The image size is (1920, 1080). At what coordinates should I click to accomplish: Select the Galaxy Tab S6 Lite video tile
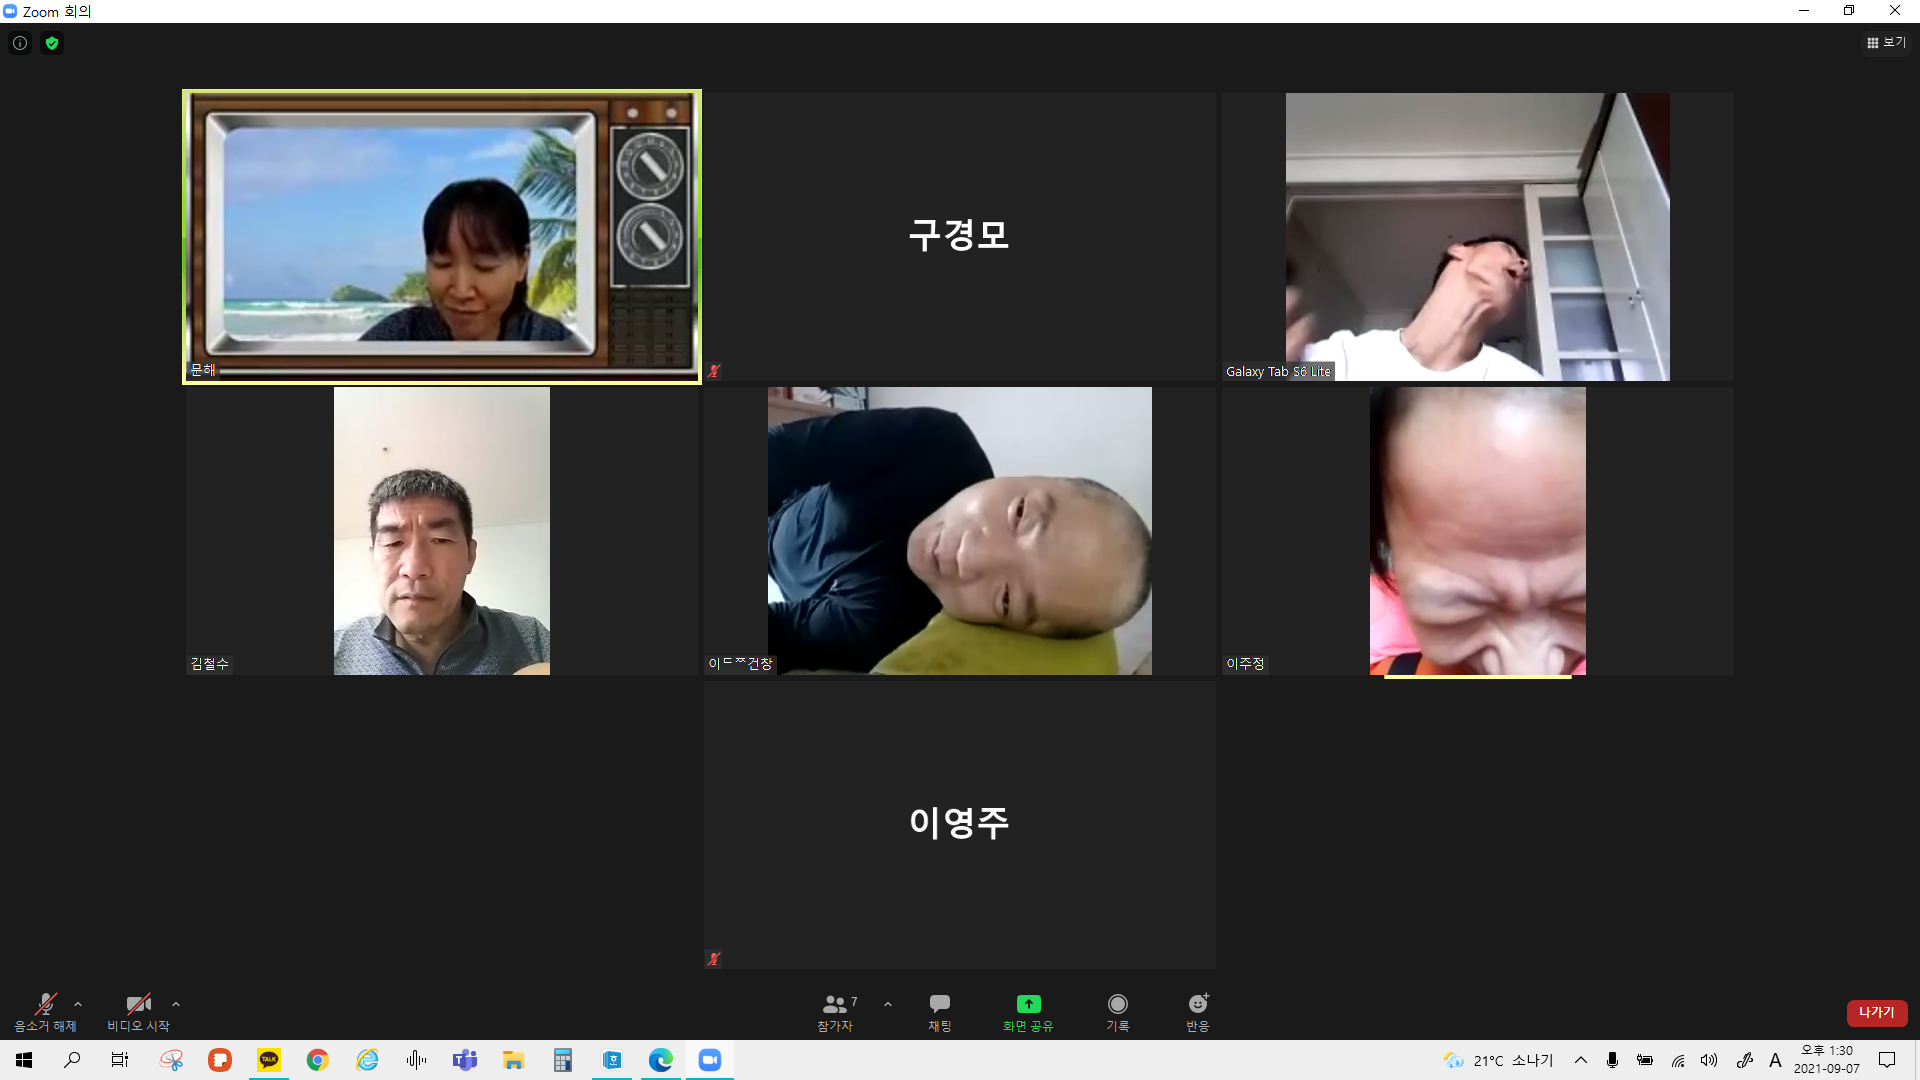coord(1478,237)
